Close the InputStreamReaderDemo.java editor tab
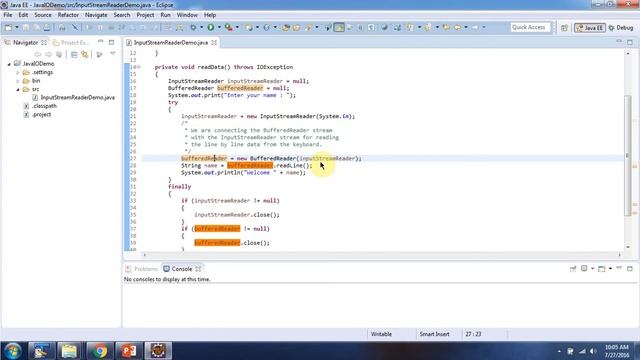 214,42
